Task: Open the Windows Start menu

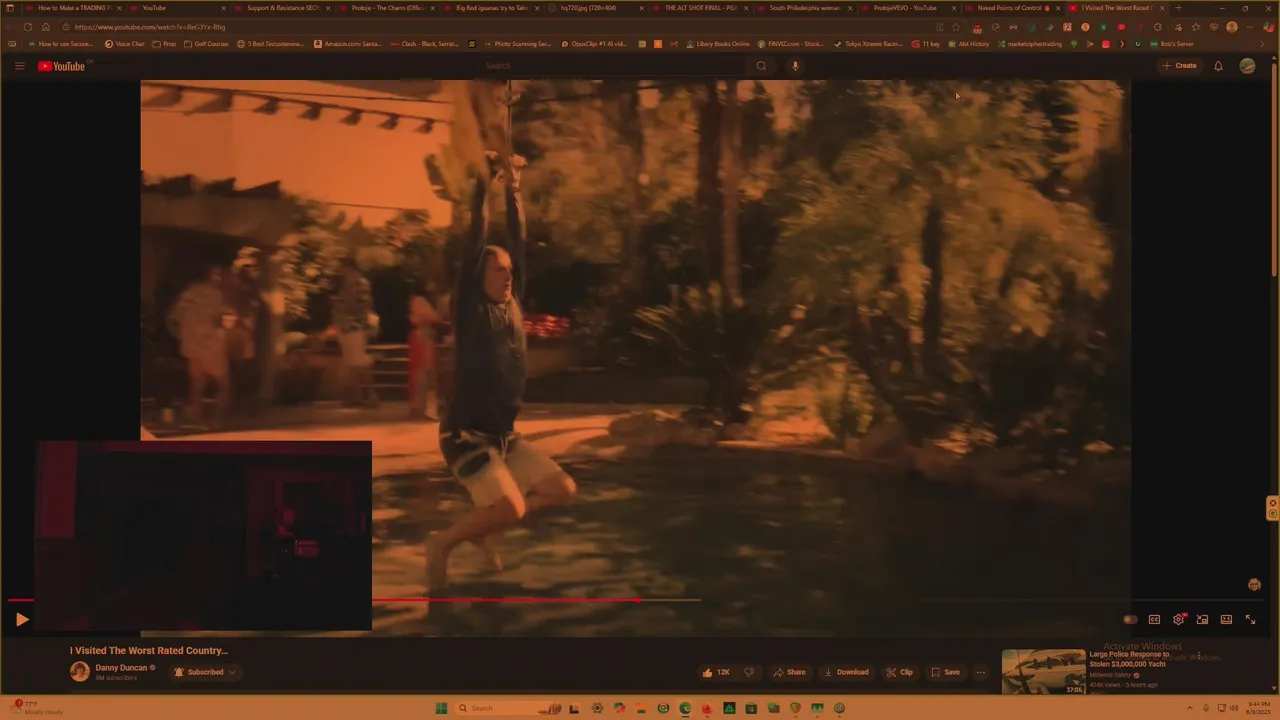Action: (x=441, y=708)
